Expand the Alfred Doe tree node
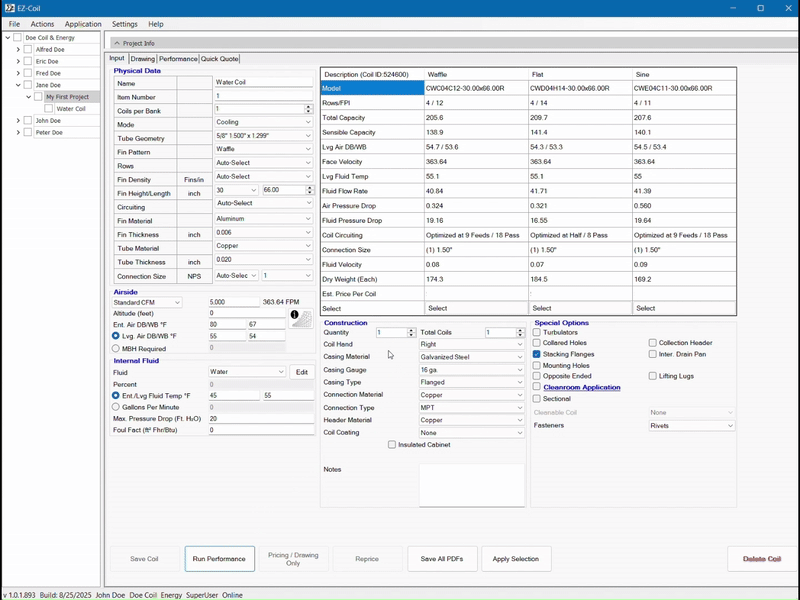 pyautogui.click(x=18, y=49)
